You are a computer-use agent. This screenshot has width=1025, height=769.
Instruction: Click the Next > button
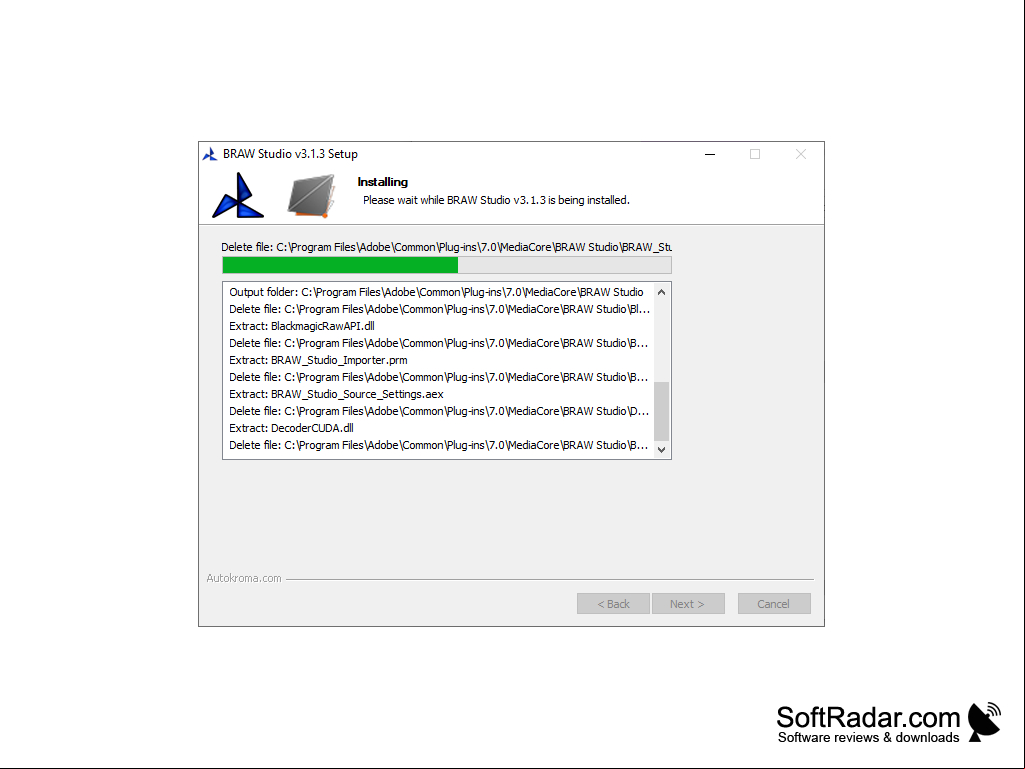tap(688, 604)
